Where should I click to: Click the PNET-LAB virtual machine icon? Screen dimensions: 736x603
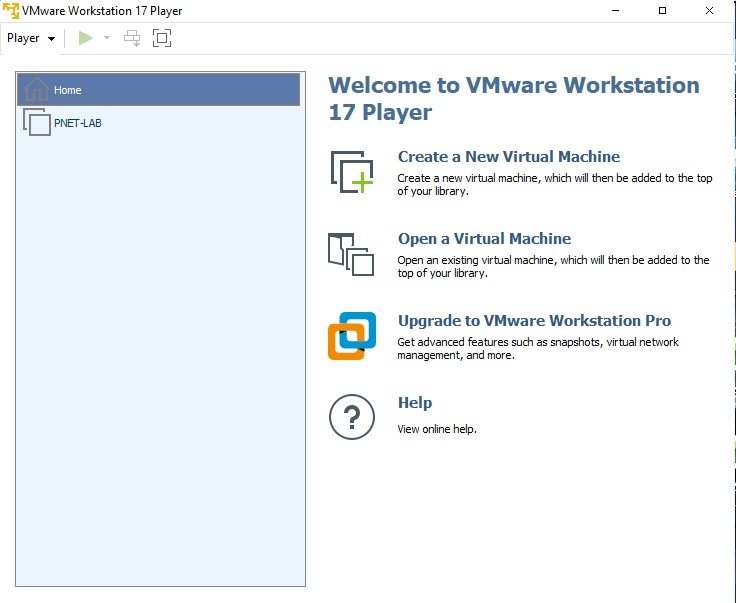(36, 123)
